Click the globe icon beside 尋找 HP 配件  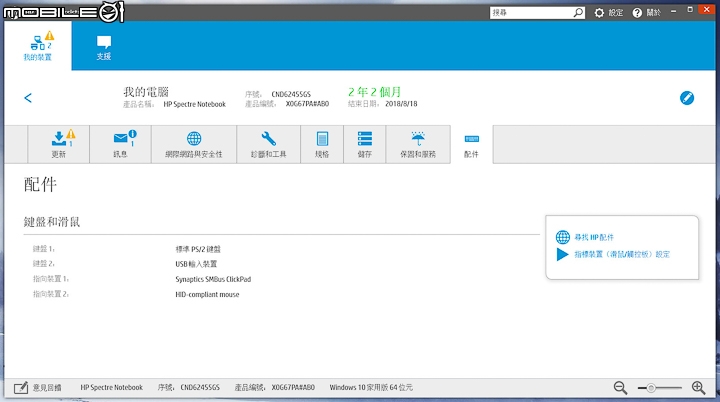(x=562, y=237)
